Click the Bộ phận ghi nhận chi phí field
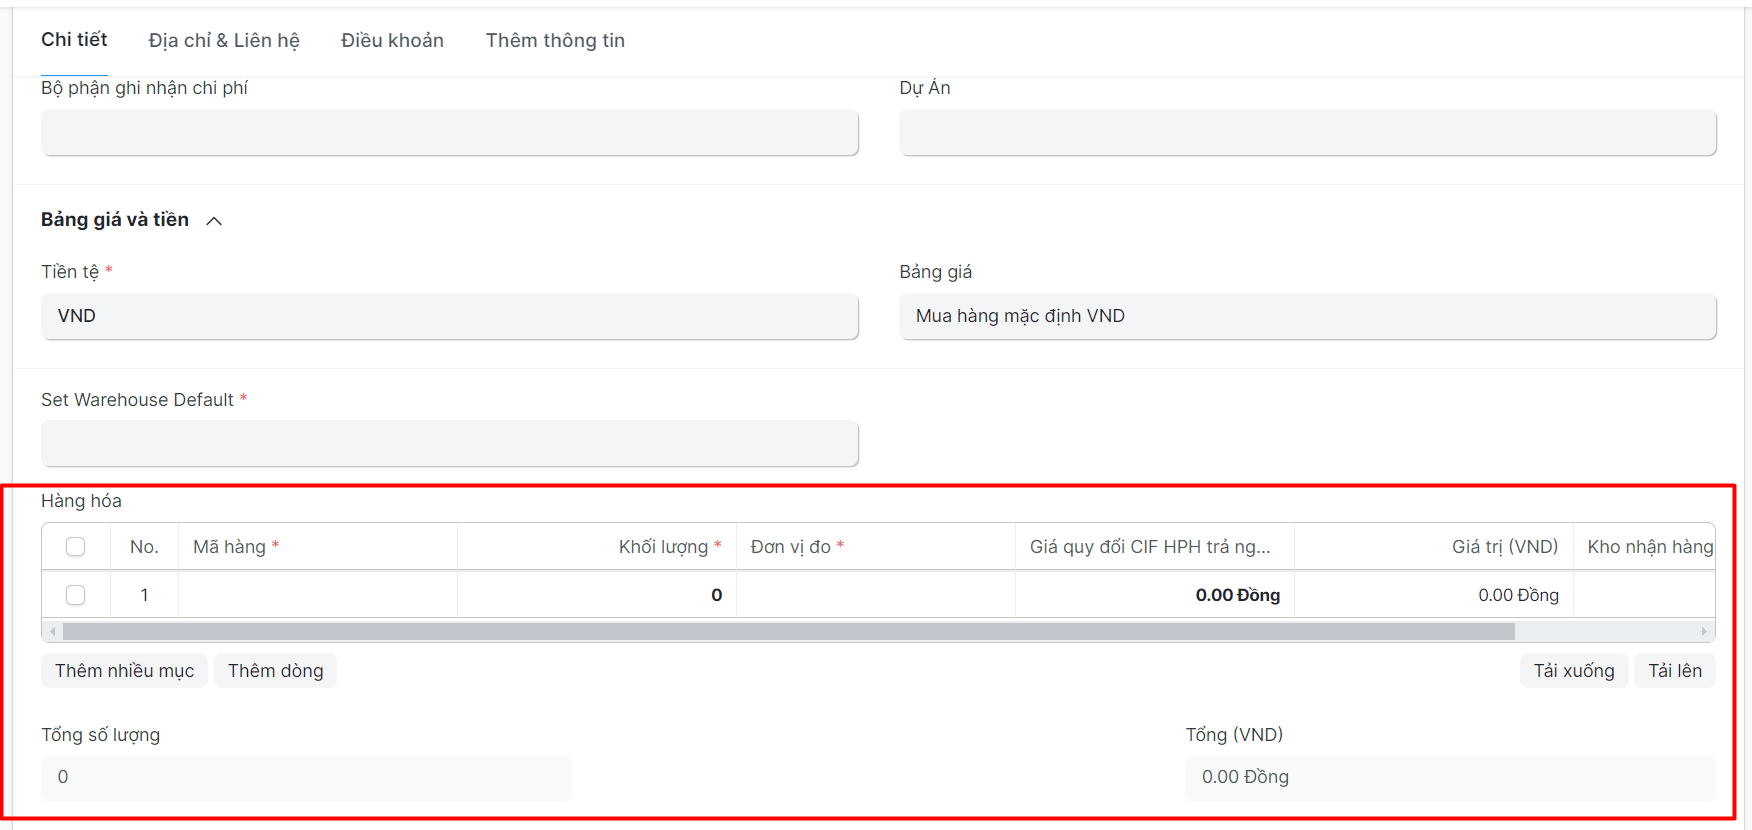The image size is (1752, 830). pos(449,133)
